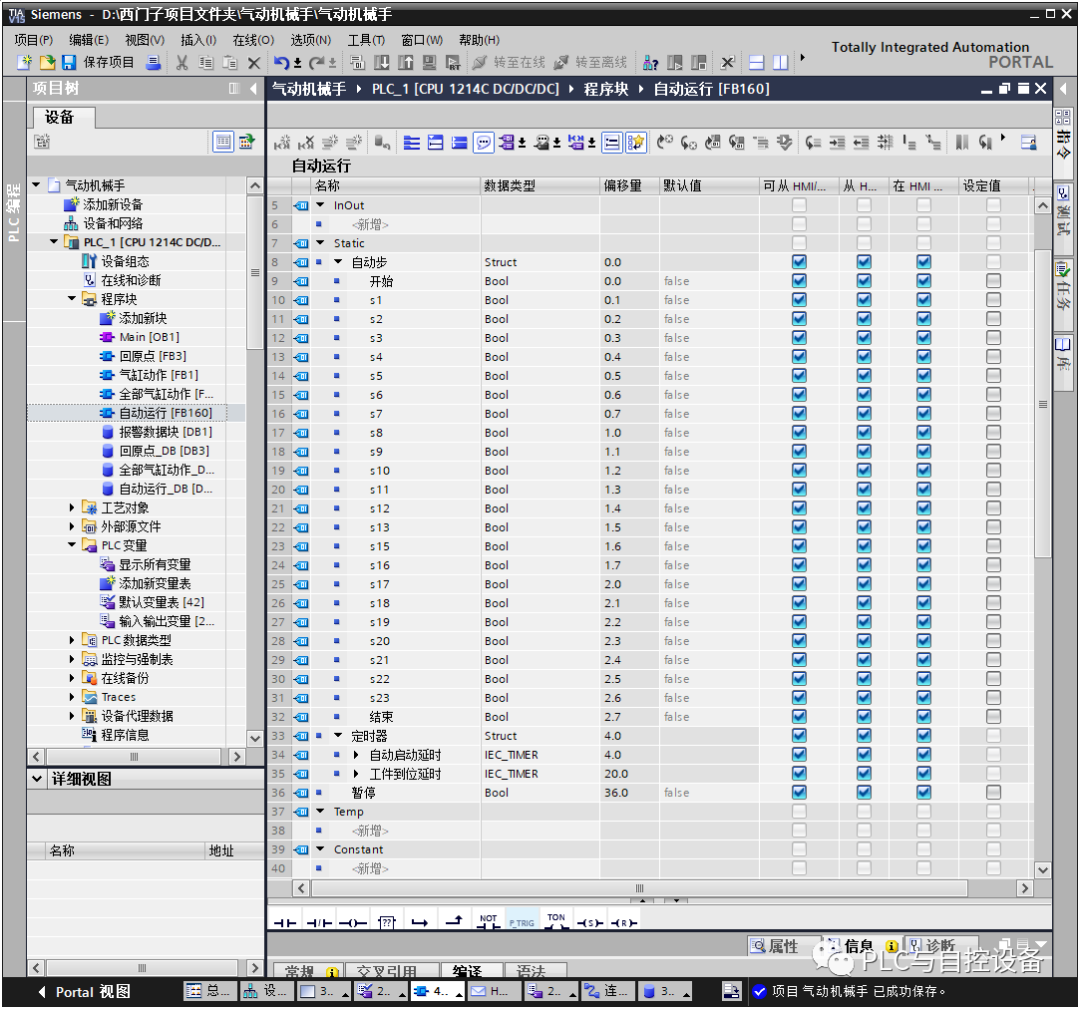Click the set coil (S) icon
1080x1009 pixels.
pyautogui.click(x=590, y=922)
